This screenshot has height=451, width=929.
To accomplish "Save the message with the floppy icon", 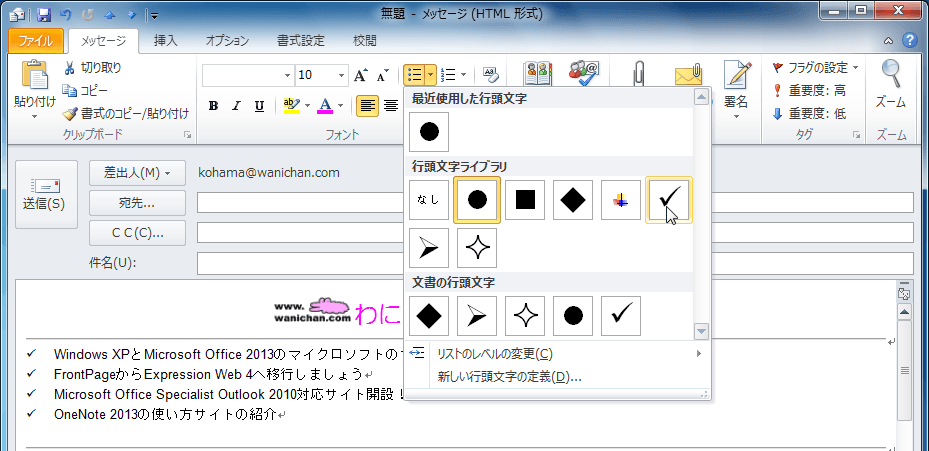I will click(44, 14).
